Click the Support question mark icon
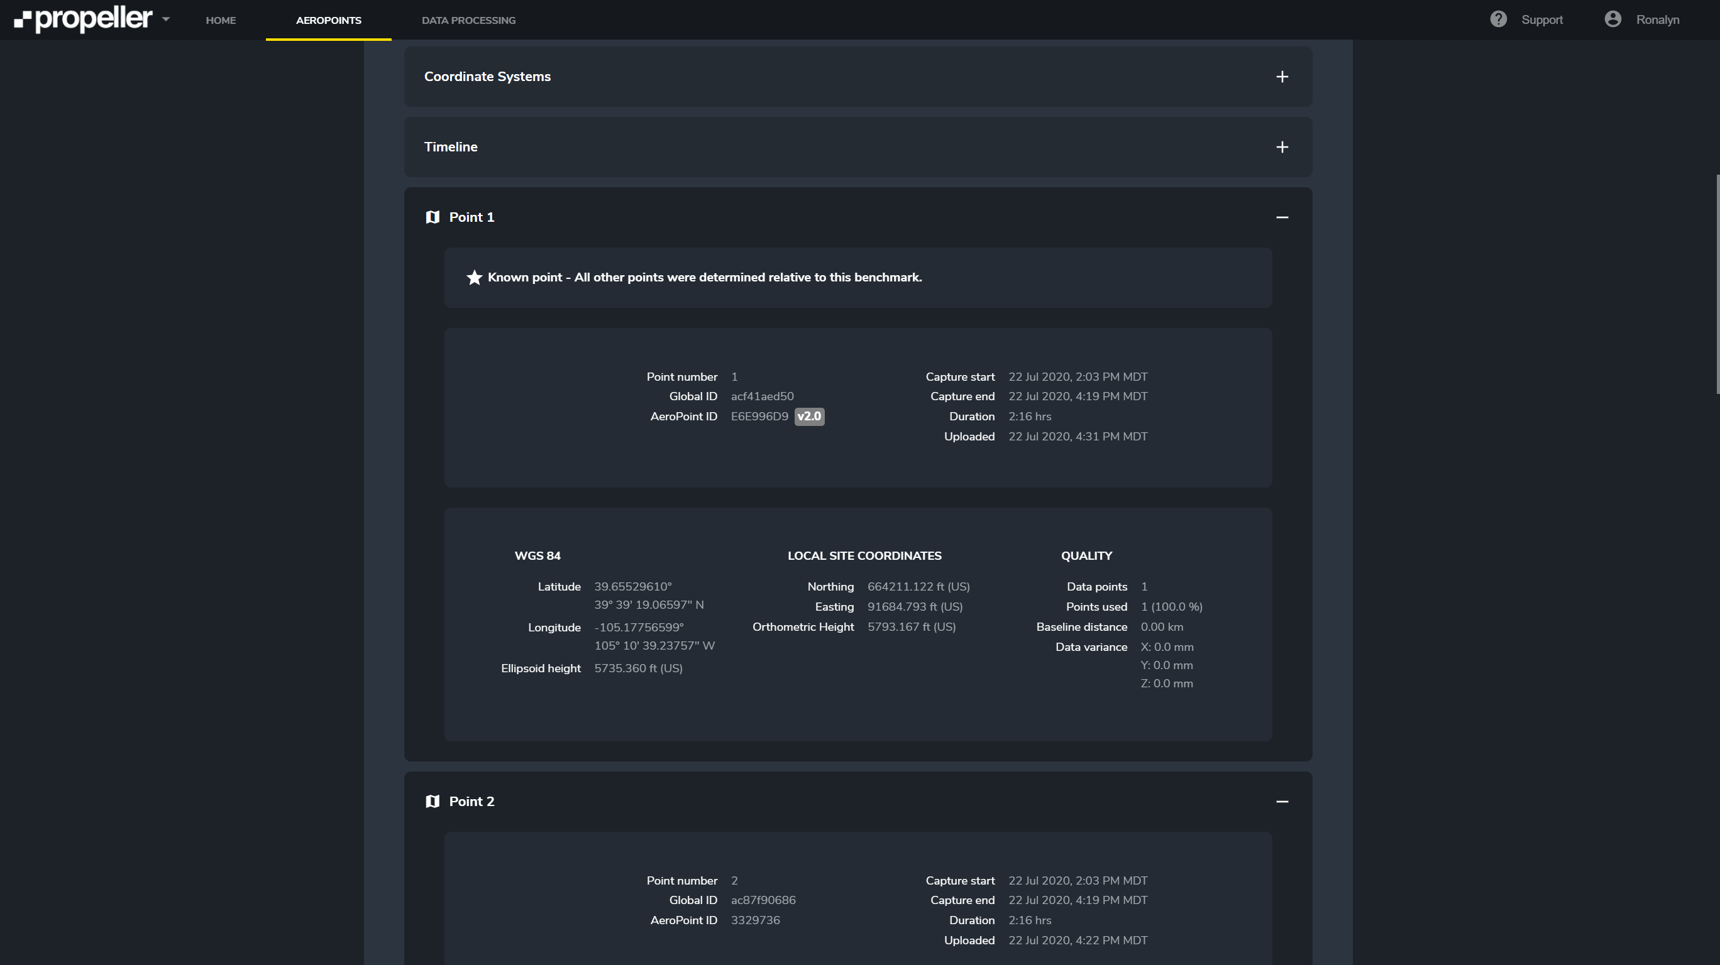This screenshot has width=1720, height=965. (x=1498, y=19)
